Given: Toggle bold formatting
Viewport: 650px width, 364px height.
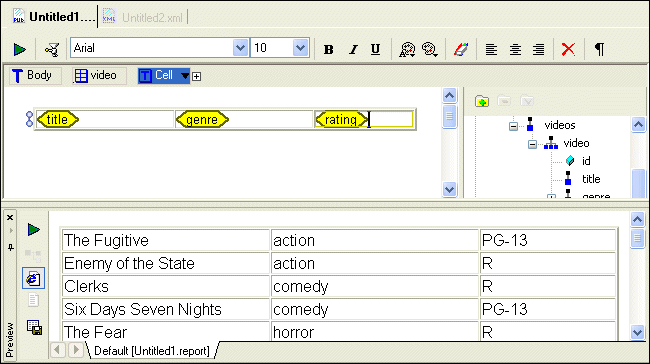Looking at the screenshot, I should pyautogui.click(x=328, y=49).
